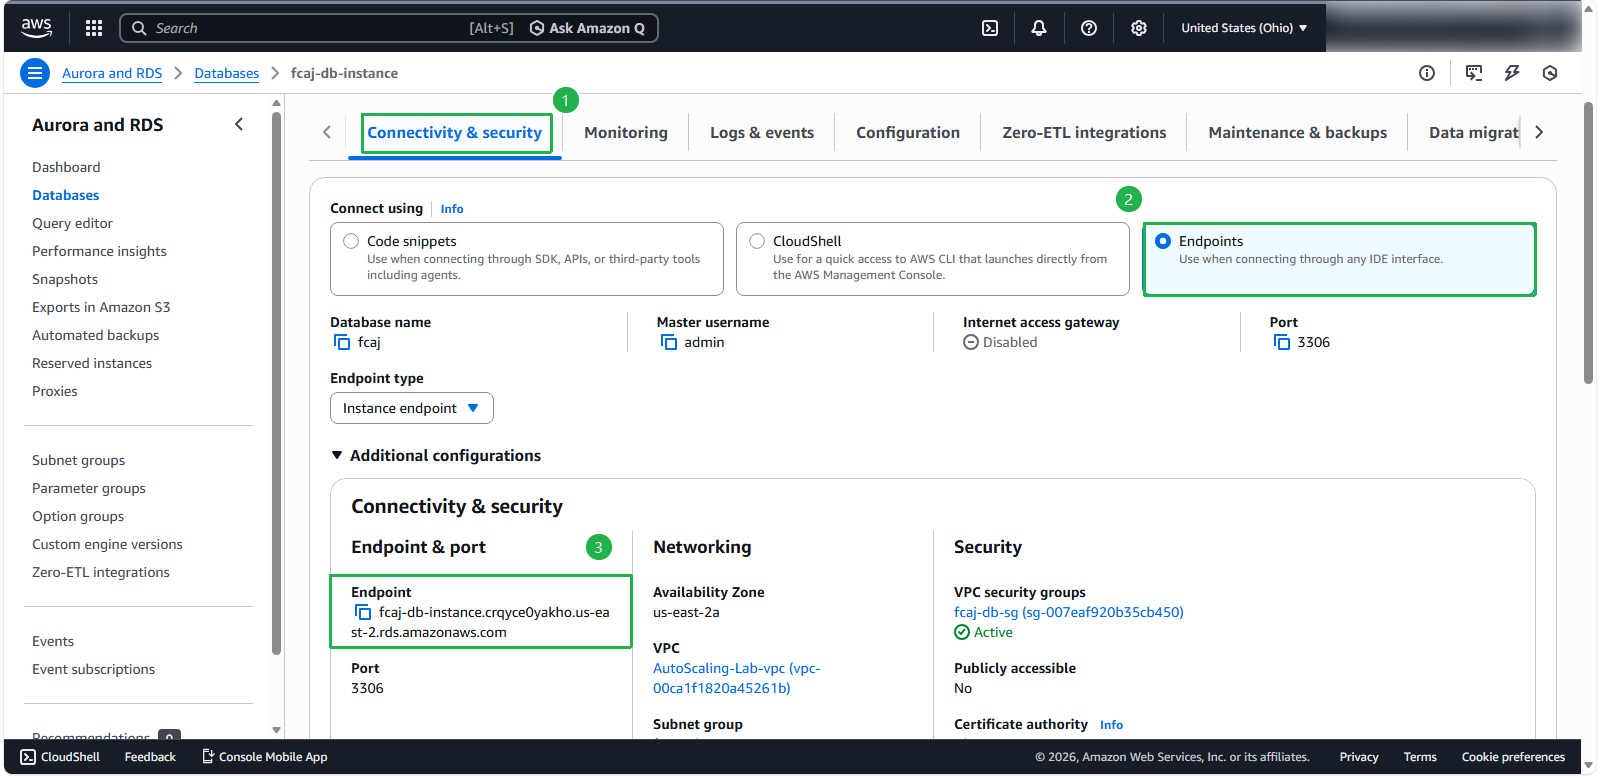Open the Logs & events tab
Image resolution: width=1600 pixels, height=778 pixels.
(762, 132)
